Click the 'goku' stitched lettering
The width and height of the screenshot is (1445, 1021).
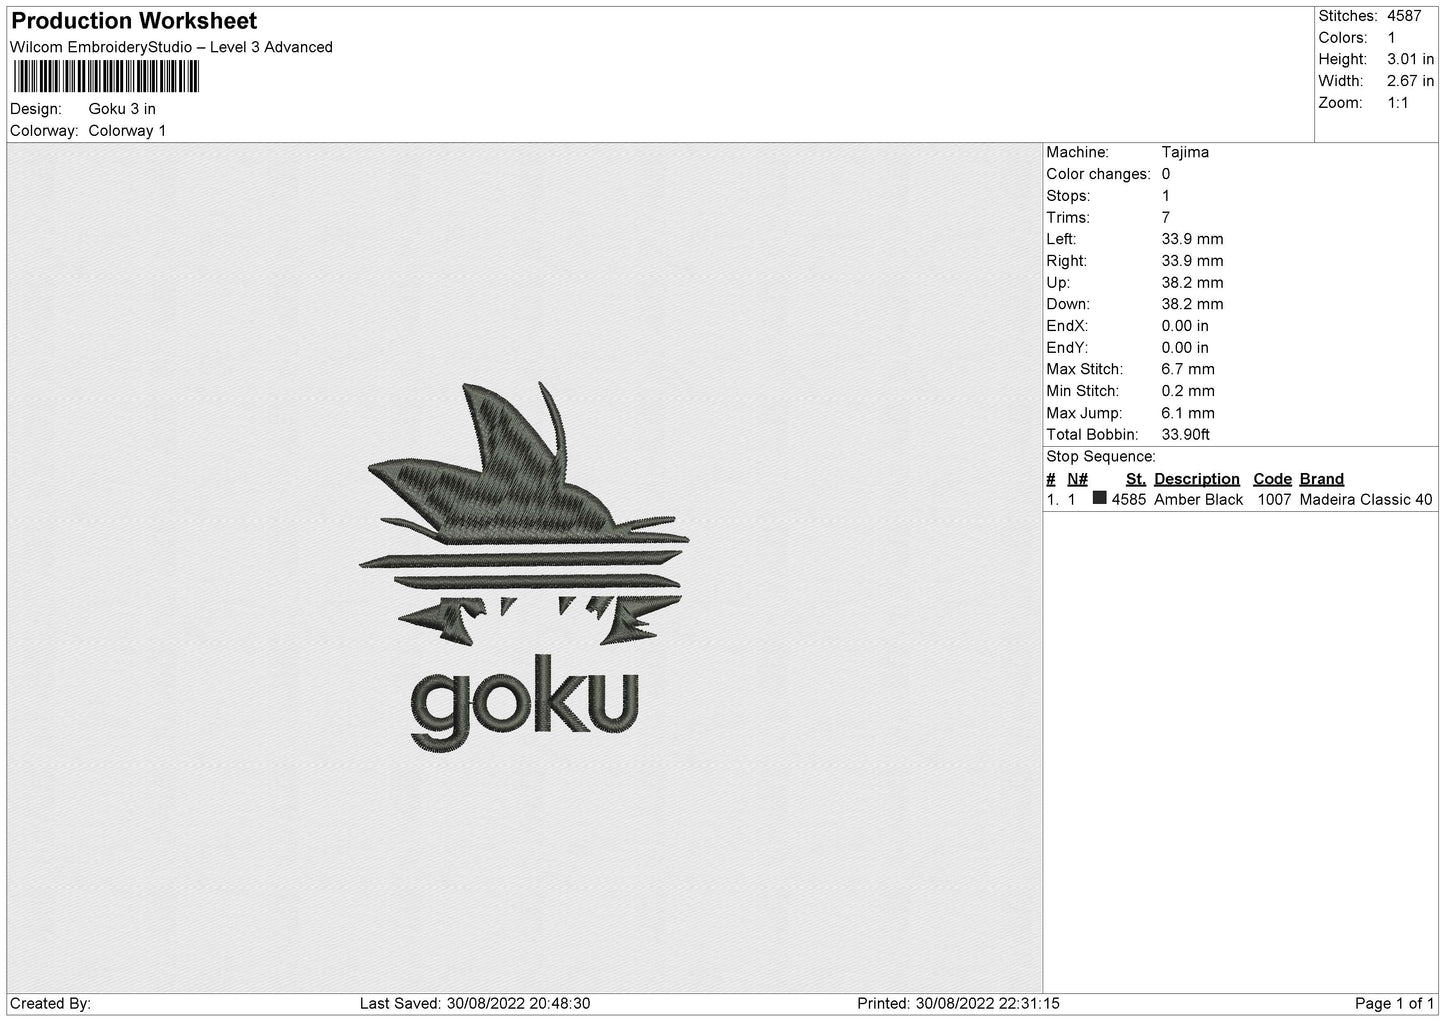click(x=524, y=703)
